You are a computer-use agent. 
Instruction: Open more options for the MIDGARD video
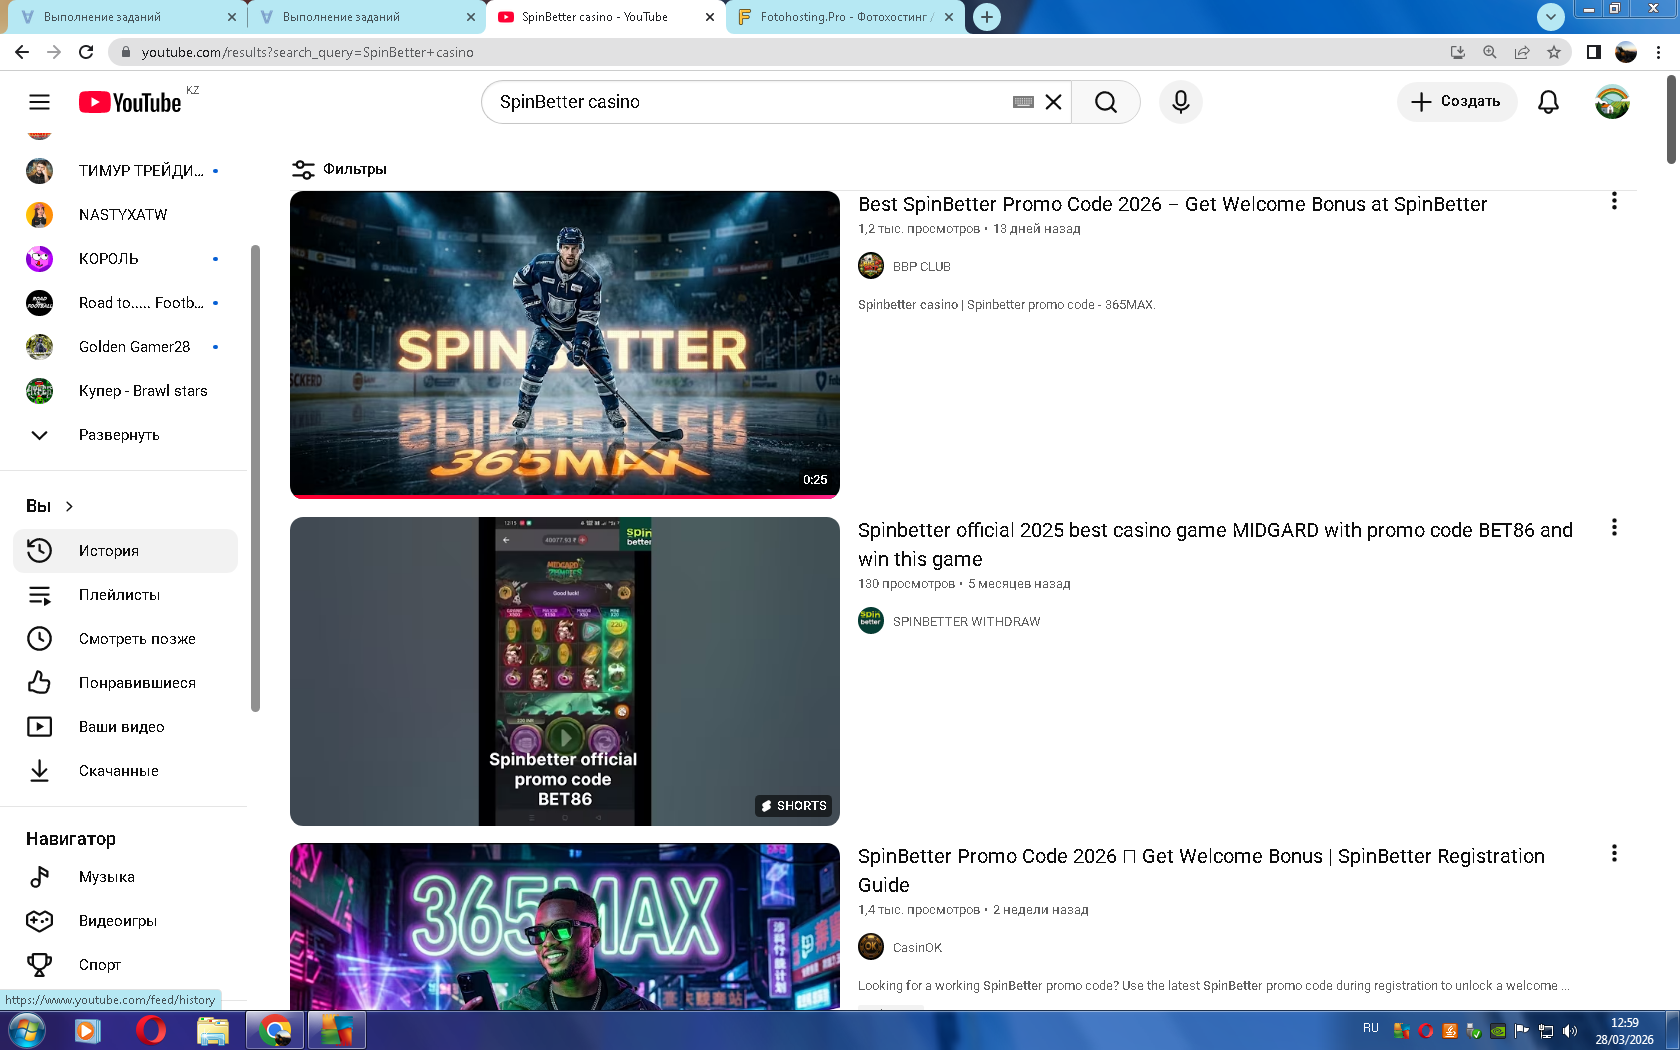click(1613, 527)
